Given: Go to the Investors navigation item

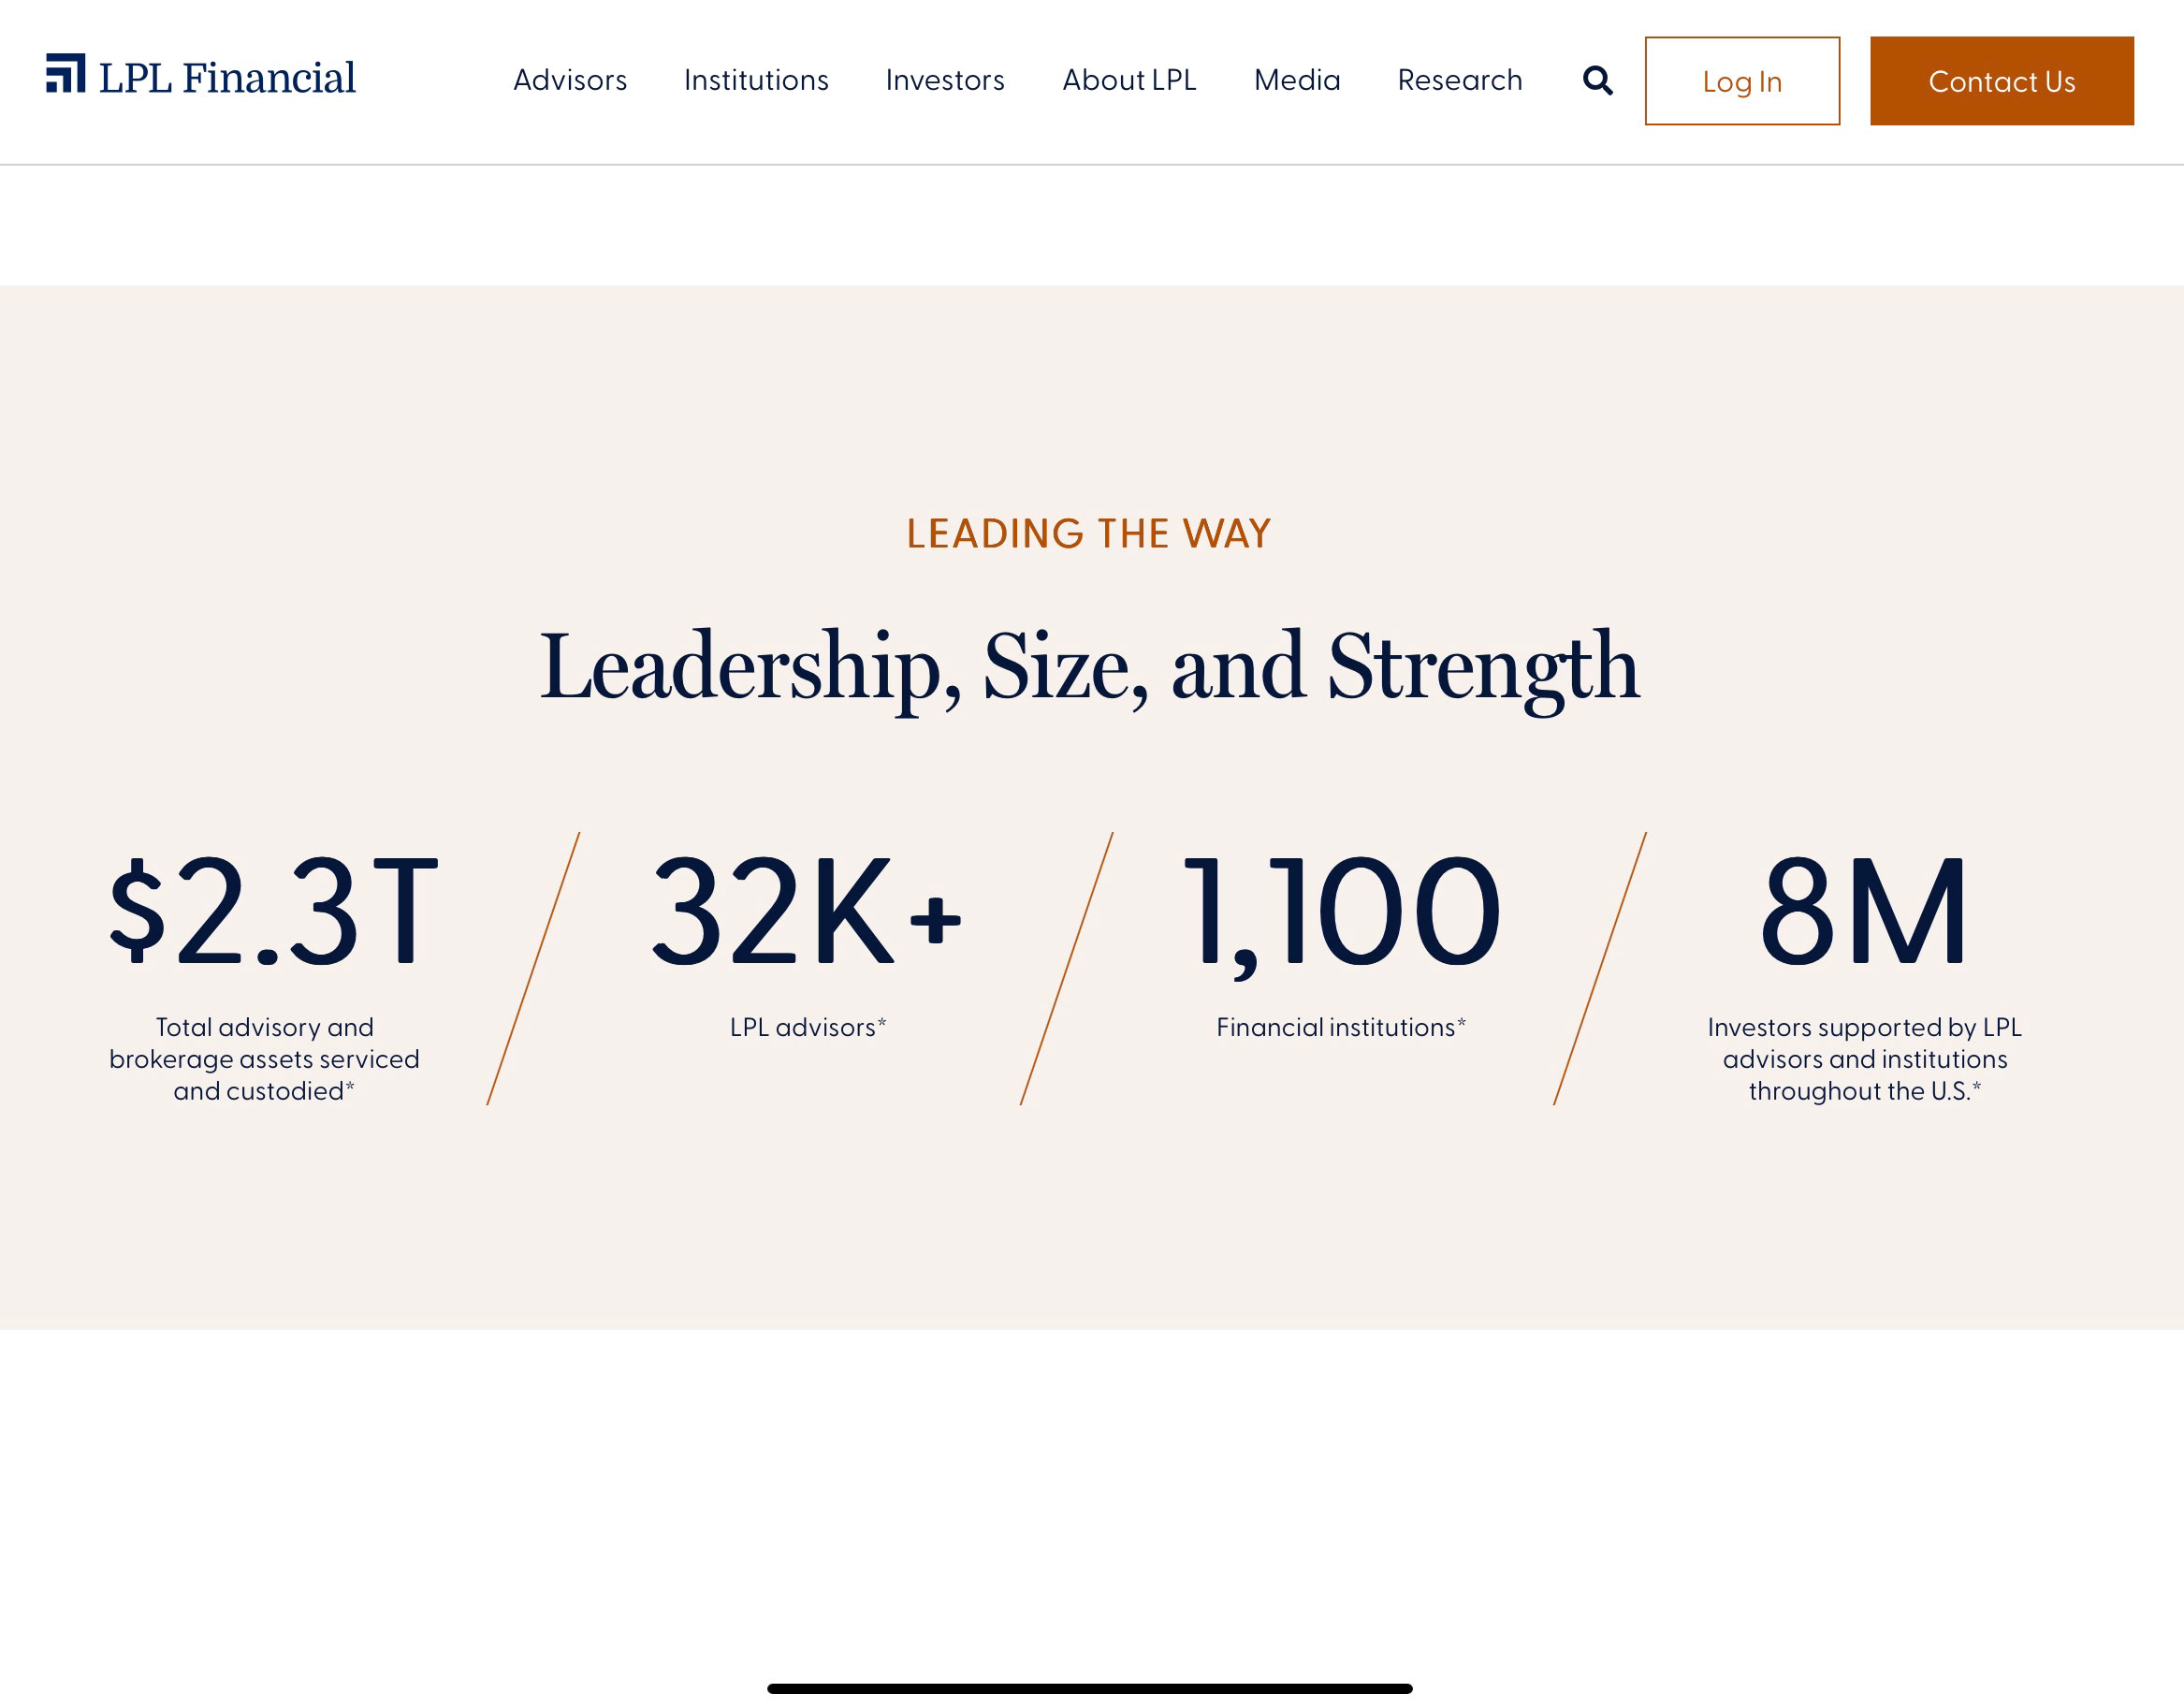Looking at the screenshot, I should tap(944, 80).
